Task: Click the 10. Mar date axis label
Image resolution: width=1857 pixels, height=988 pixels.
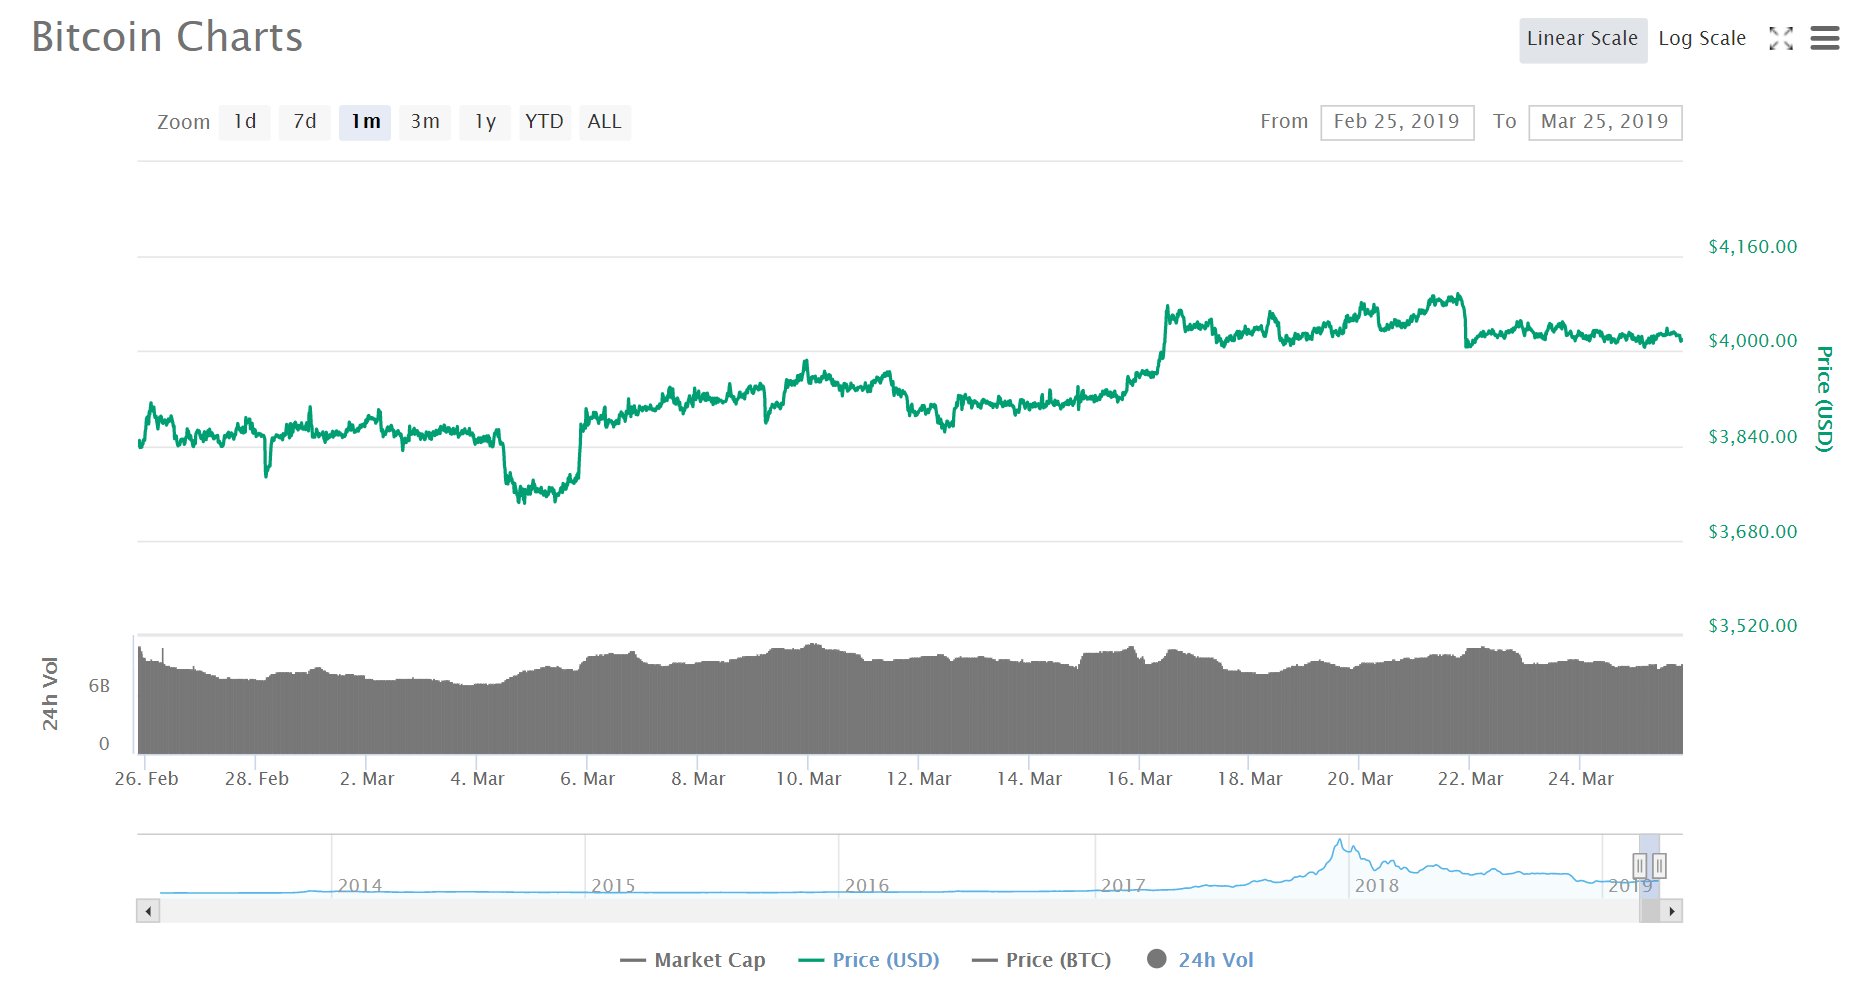Action: point(808,779)
